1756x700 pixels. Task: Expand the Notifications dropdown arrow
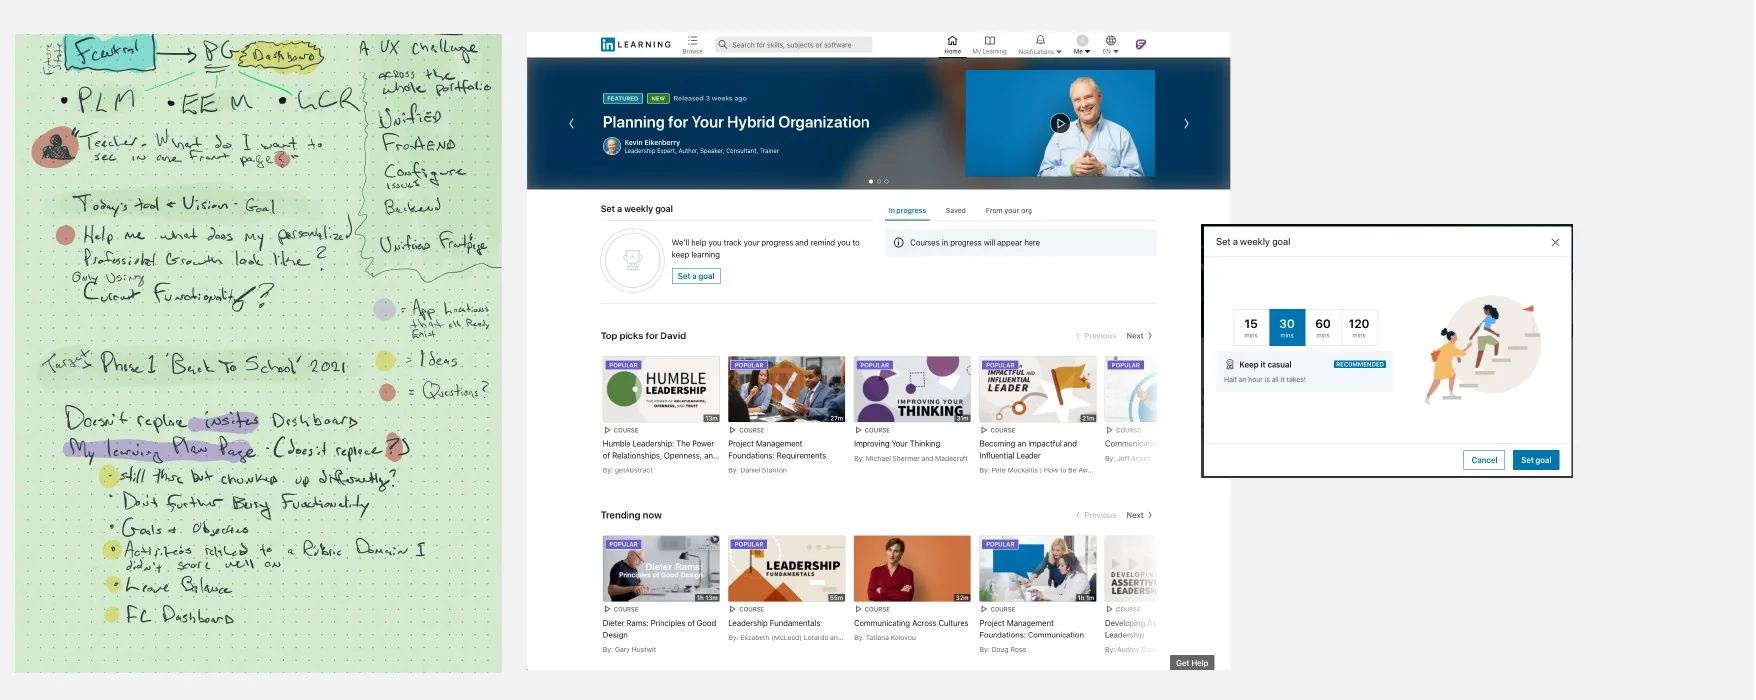1059,52
